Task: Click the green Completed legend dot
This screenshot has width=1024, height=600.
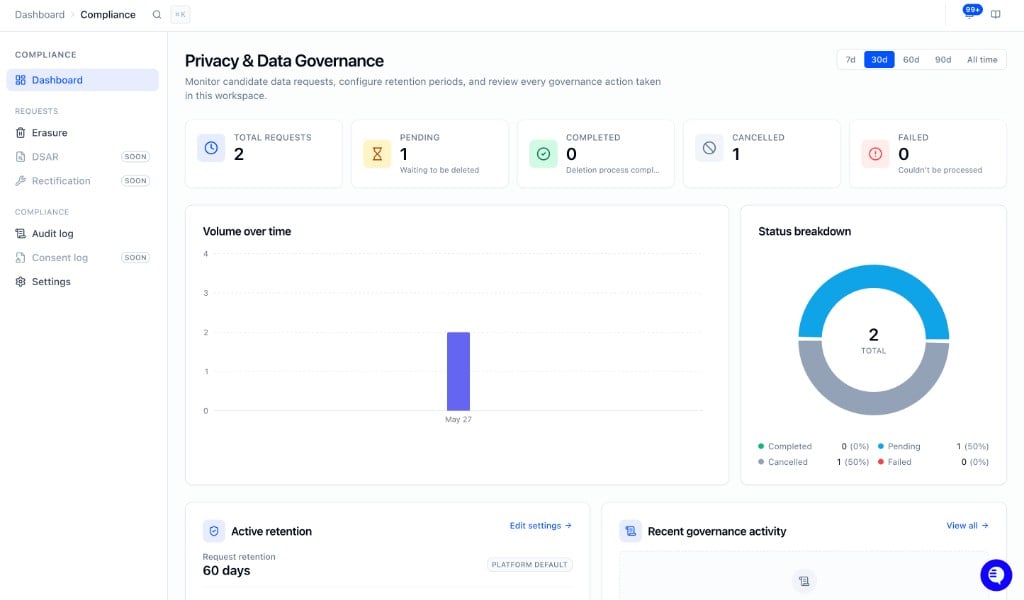Action: click(761, 446)
